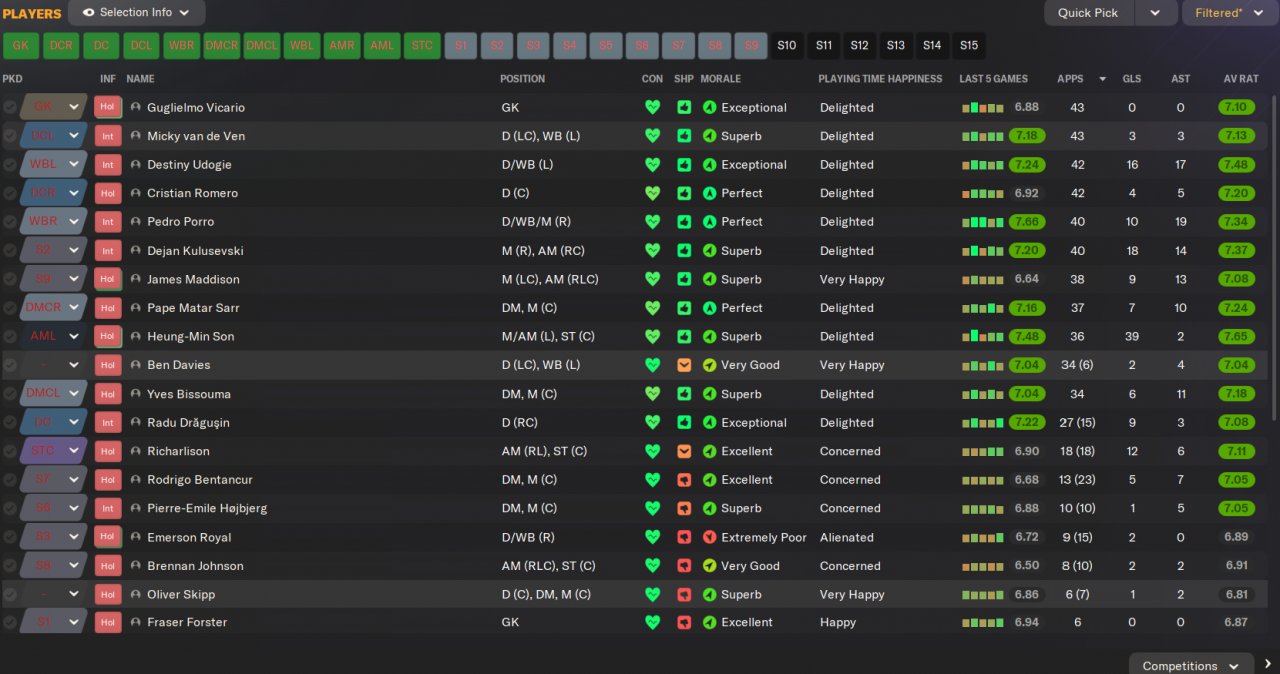The width and height of the screenshot is (1280, 674).
Task: Click Brennan Johnson's red sharpness icon
Action: tap(684, 566)
